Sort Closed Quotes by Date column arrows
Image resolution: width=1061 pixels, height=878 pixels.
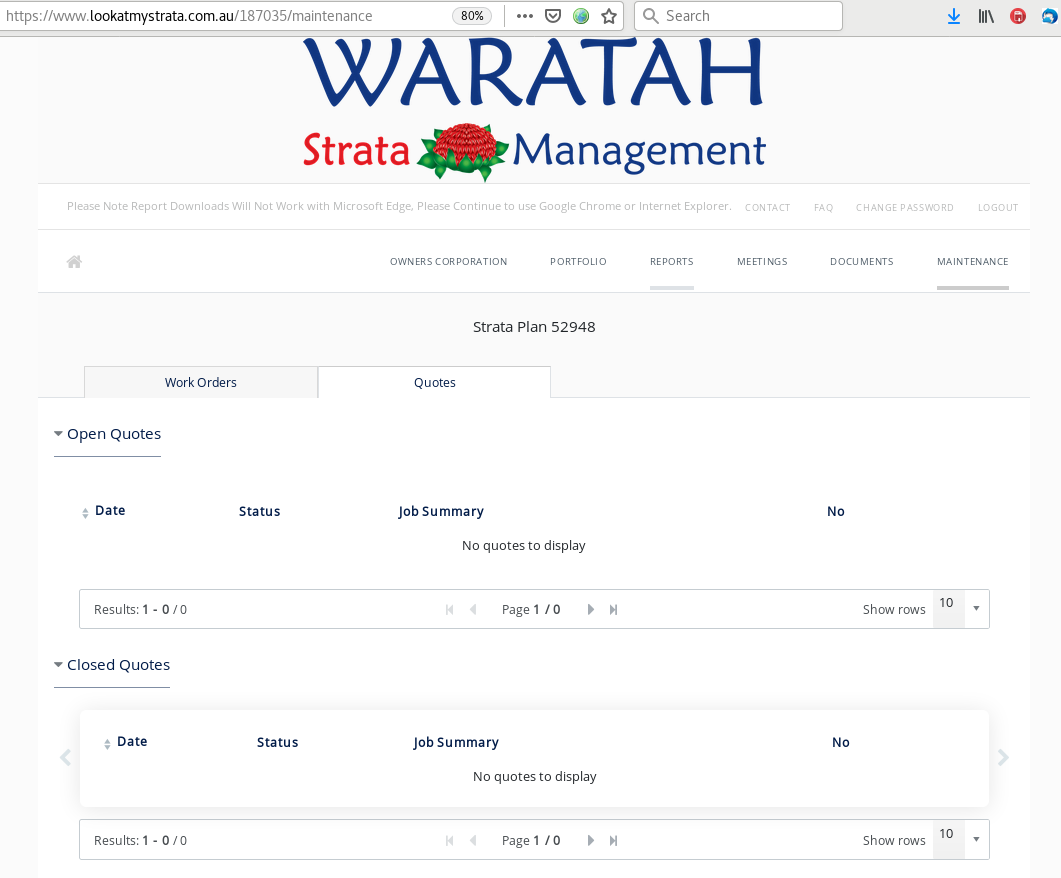pyautogui.click(x=107, y=744)
